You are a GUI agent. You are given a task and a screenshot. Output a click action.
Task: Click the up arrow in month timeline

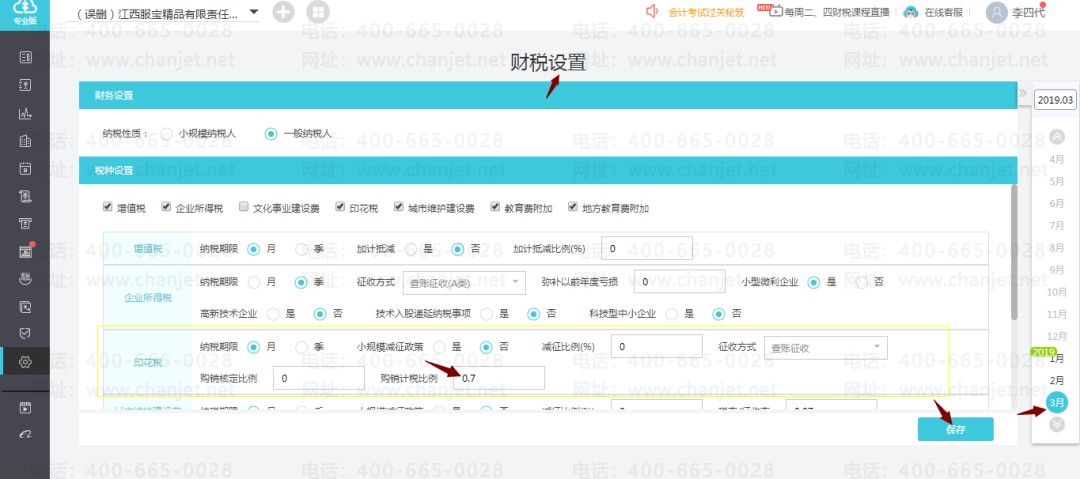[1057, 136]
